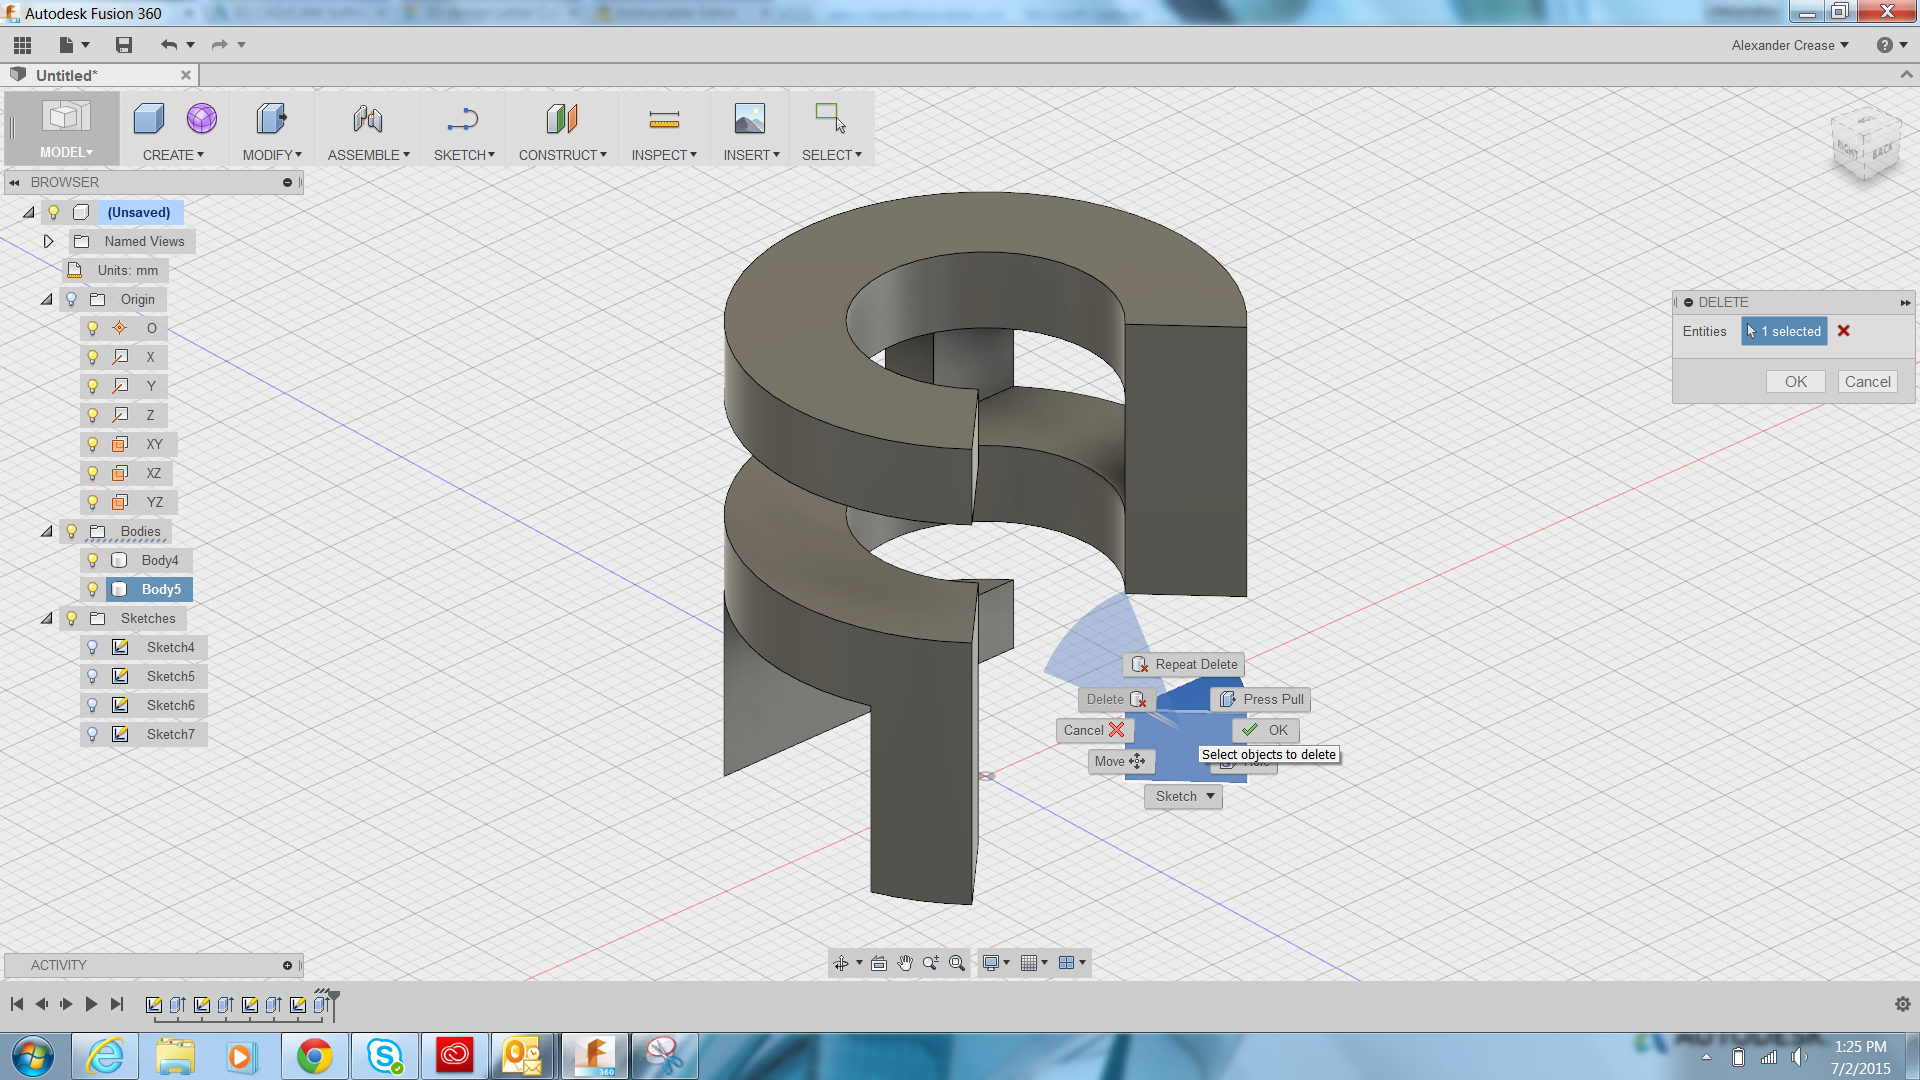Click the last extrude feature in timeline
This screenshot has height=1080, width=1920.
pyautogui.click(x=321, y=1005)
